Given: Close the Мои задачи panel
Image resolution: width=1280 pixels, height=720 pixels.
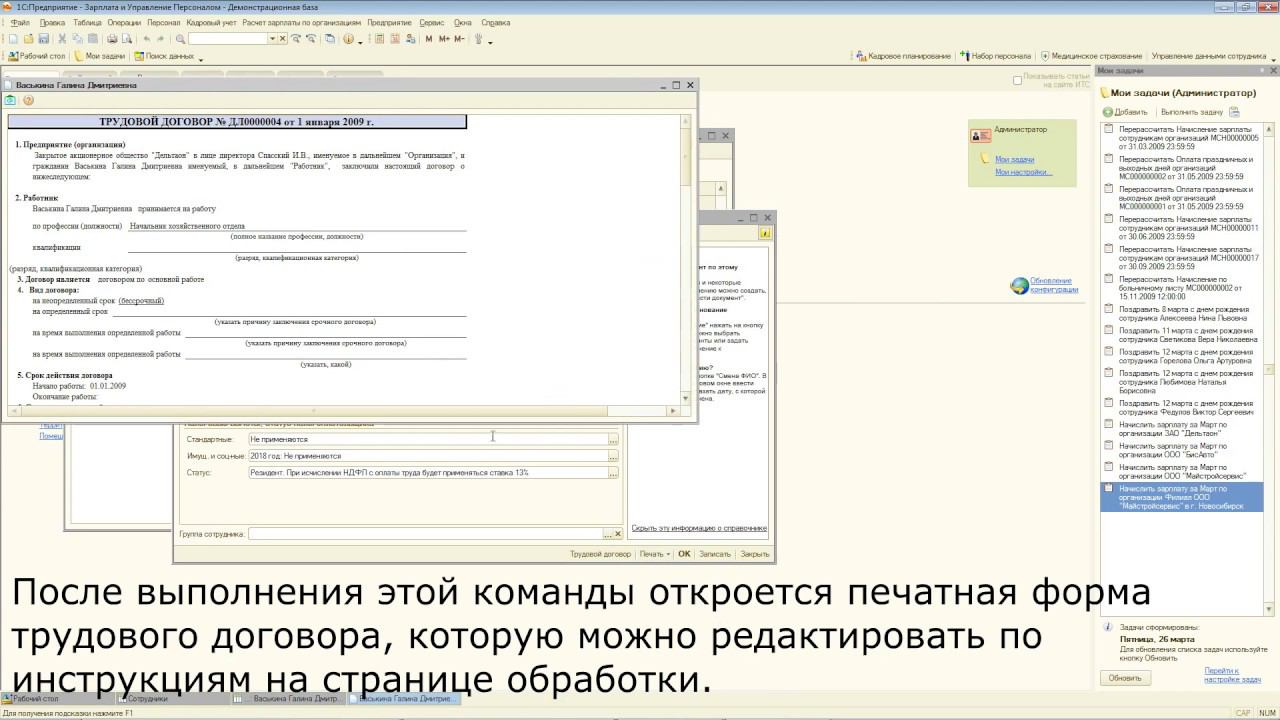Looking at the screenshot, I should (1273, 71).
